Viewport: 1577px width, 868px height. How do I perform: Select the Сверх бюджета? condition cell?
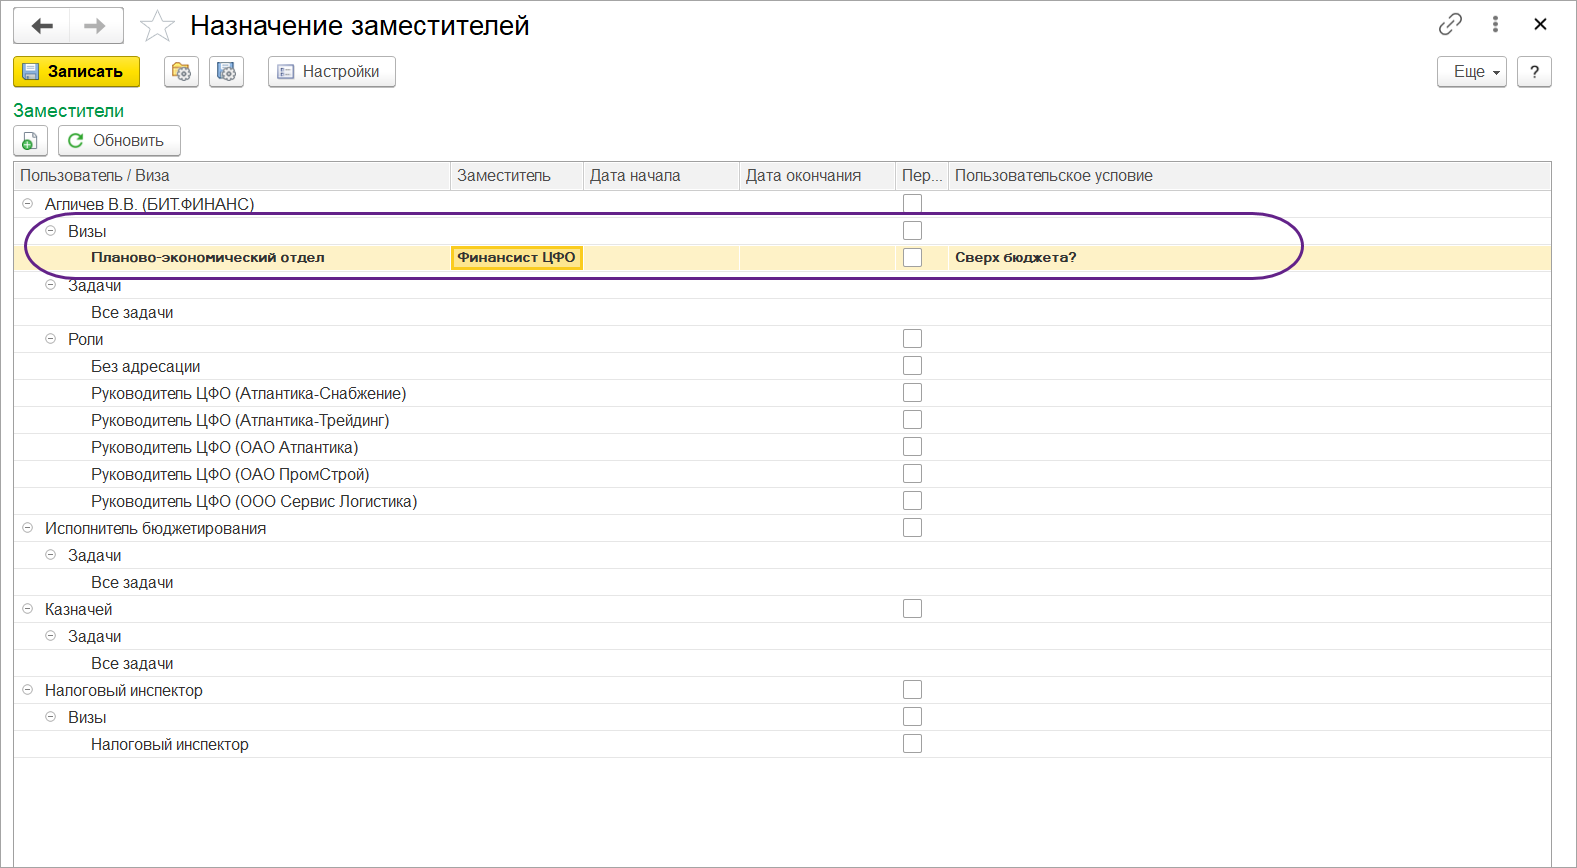[1249, 258]
